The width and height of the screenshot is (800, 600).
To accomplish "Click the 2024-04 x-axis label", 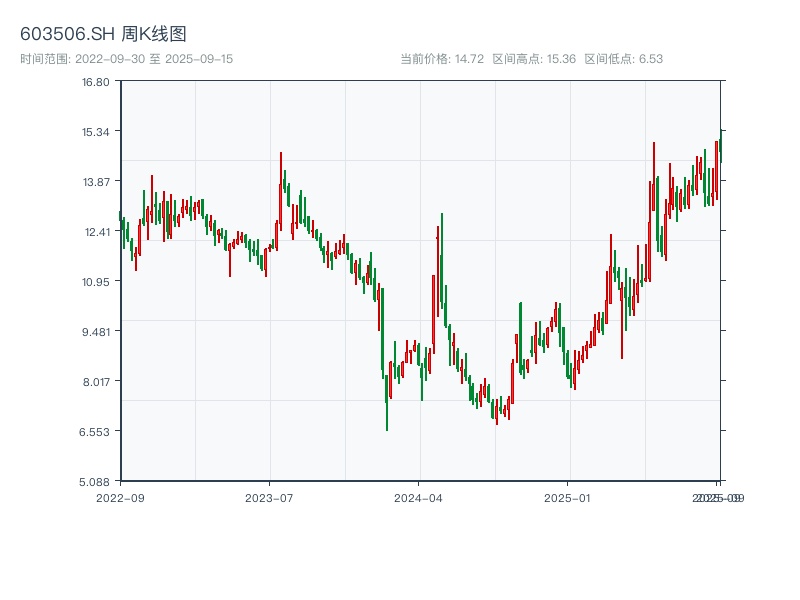I will 418,498.
